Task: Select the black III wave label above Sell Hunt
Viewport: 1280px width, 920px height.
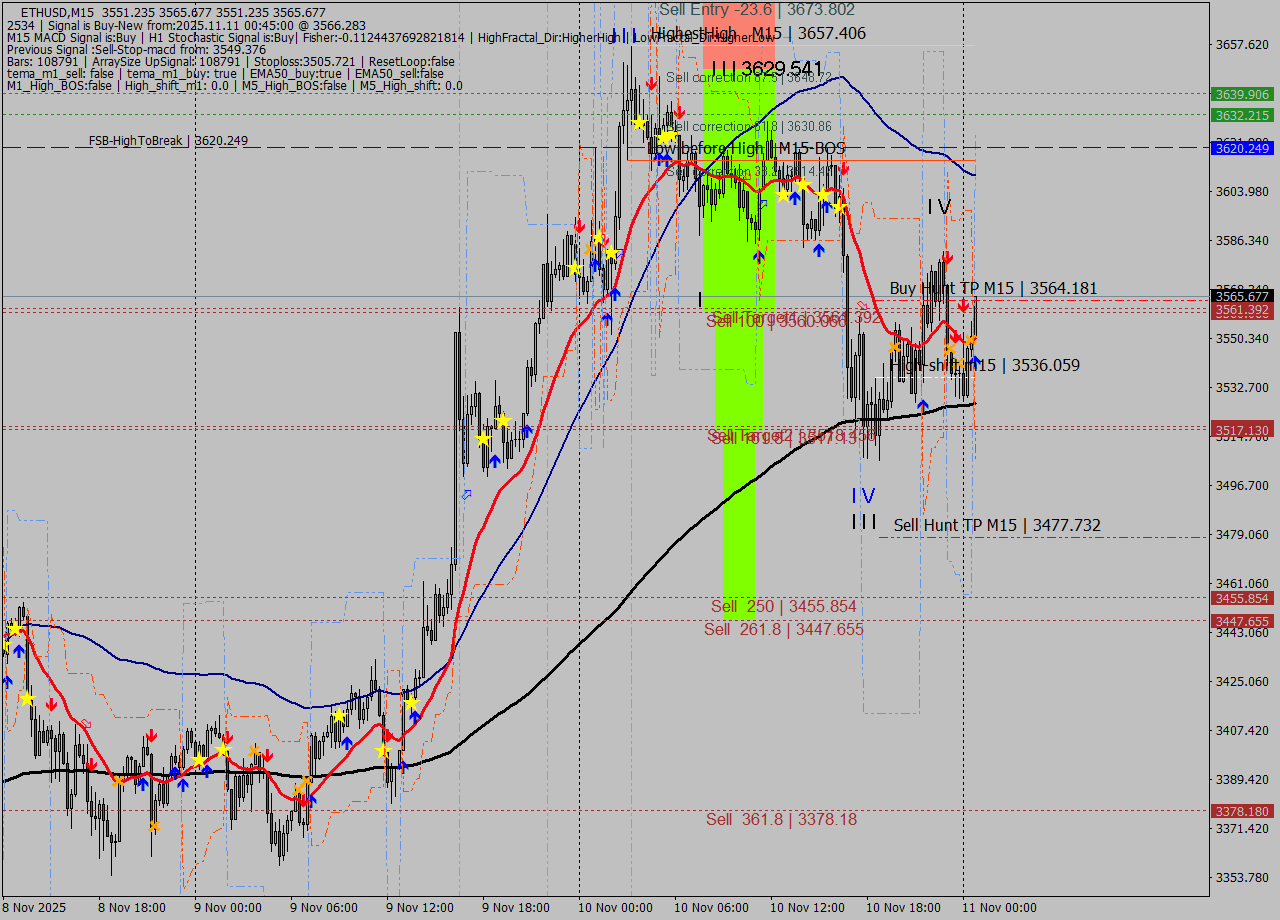Action: pyautogui.click(x=864, y=522)
